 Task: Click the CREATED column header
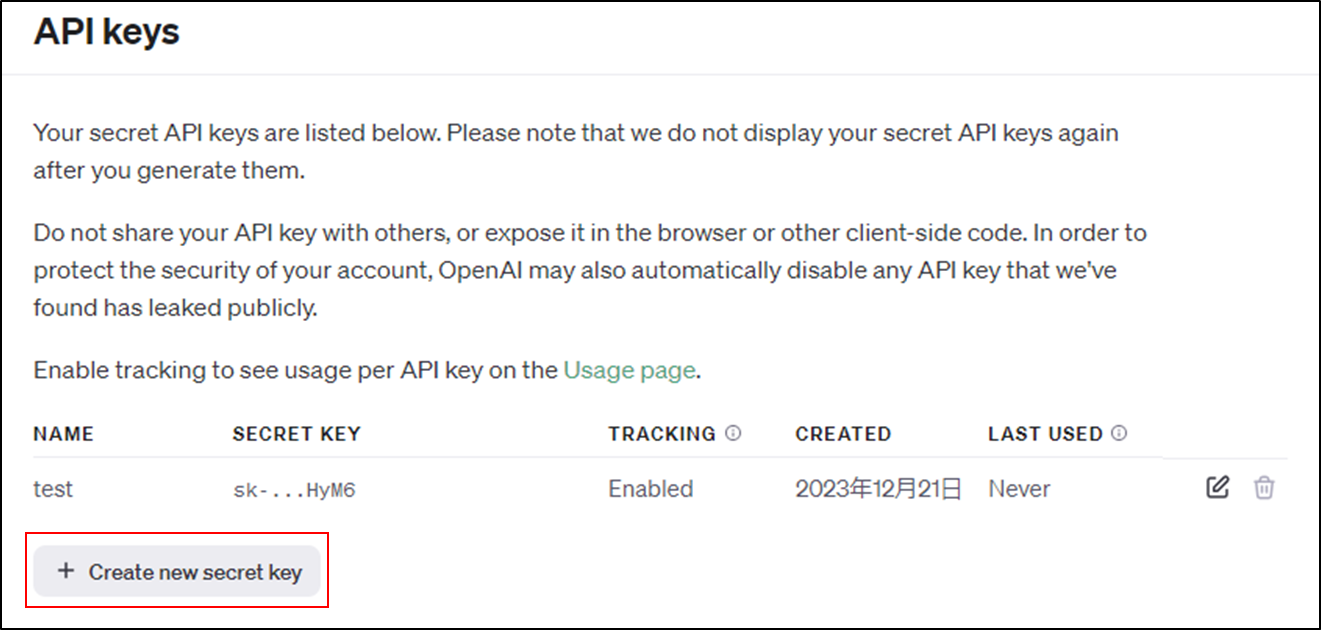click(x=843, y=434)
